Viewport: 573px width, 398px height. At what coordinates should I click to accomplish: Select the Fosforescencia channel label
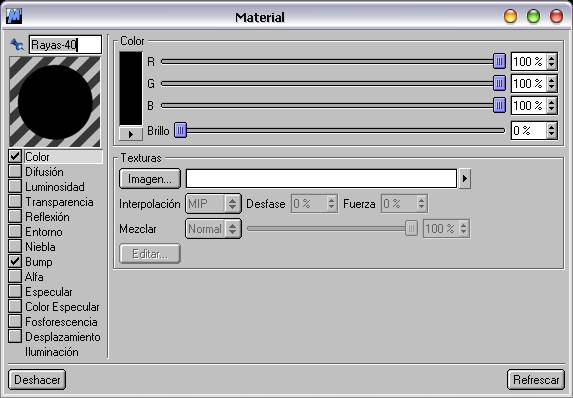tap(61, 322)
